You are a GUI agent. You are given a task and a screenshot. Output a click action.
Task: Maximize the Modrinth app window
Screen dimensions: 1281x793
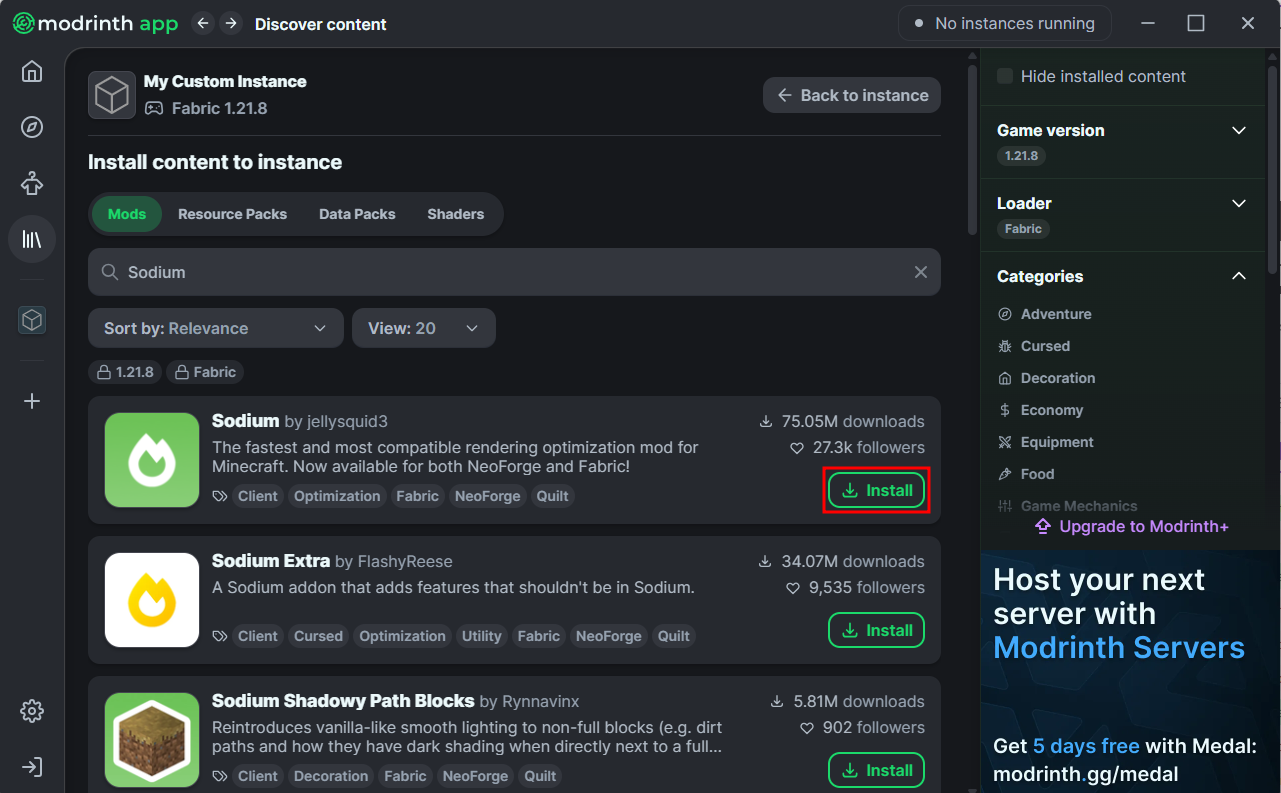[x=1196, y=23]
